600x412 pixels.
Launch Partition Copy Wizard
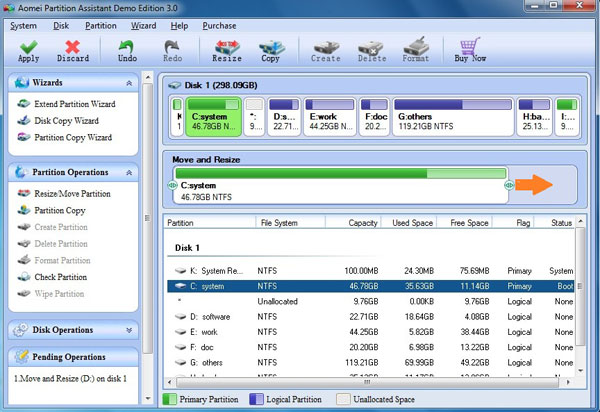coord(65,137)
